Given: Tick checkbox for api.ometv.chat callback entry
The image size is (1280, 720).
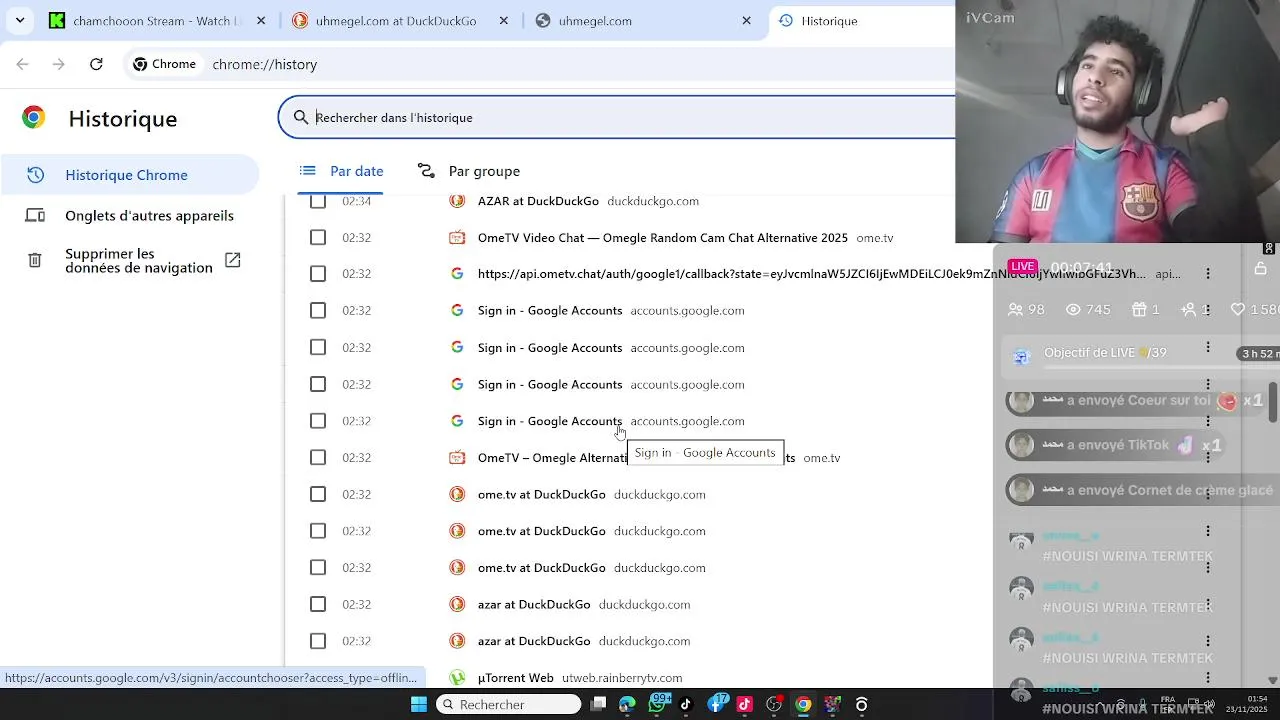Looking at the screenshot, I should coord(318,274).
